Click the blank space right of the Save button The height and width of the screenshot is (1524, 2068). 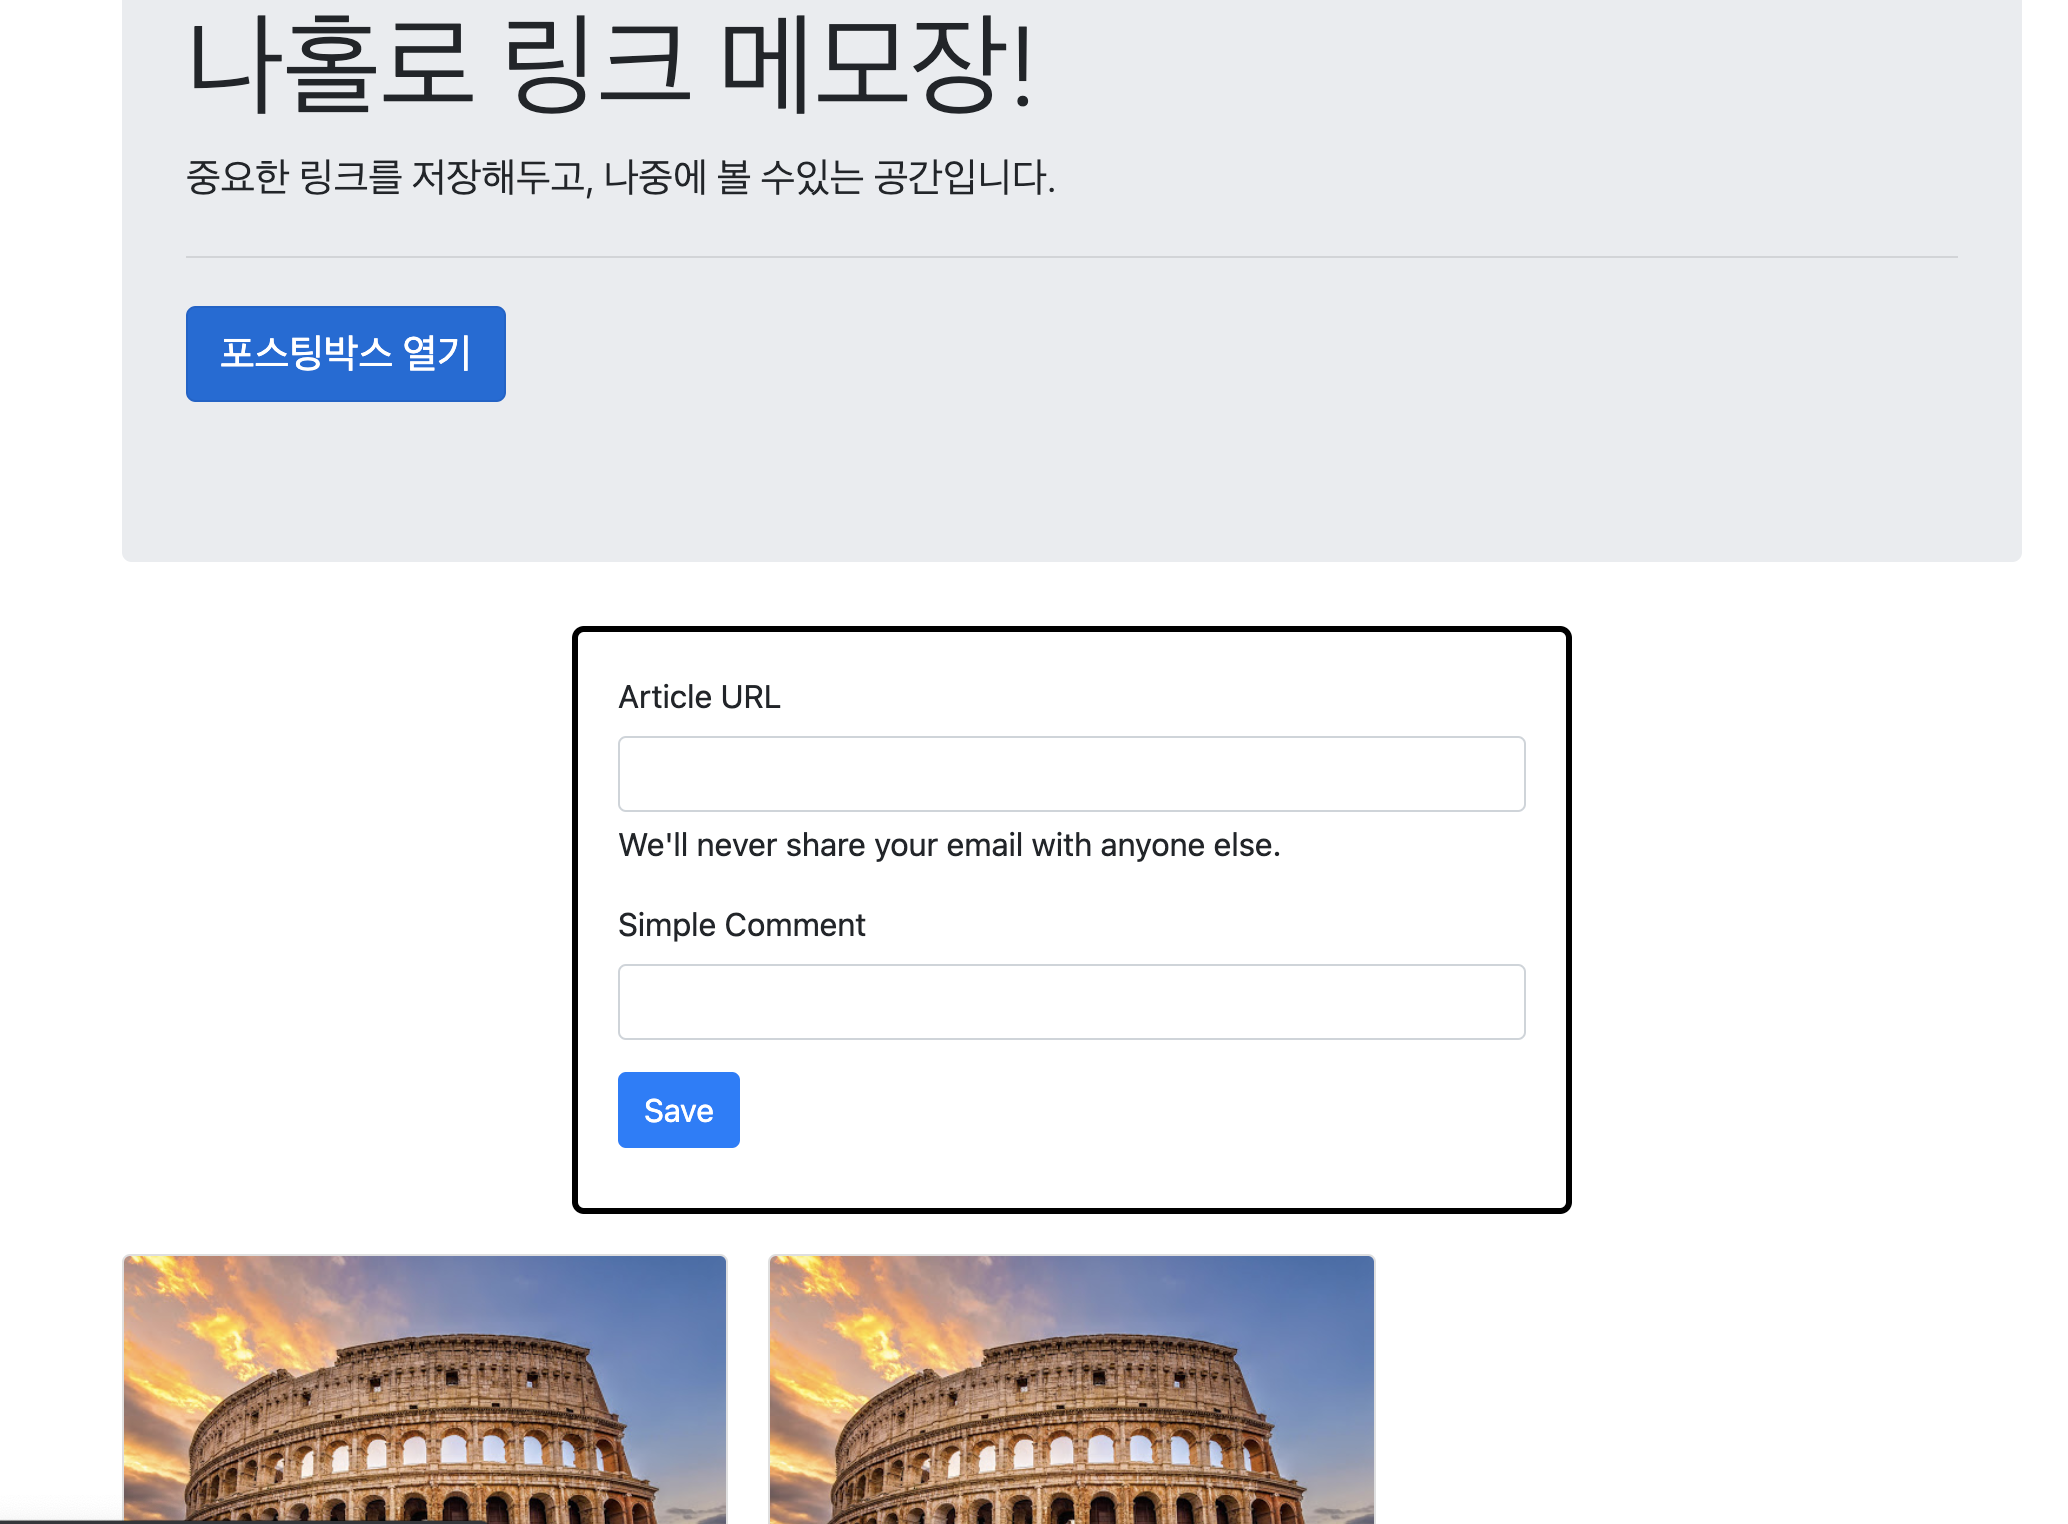coord(1100,1110)
